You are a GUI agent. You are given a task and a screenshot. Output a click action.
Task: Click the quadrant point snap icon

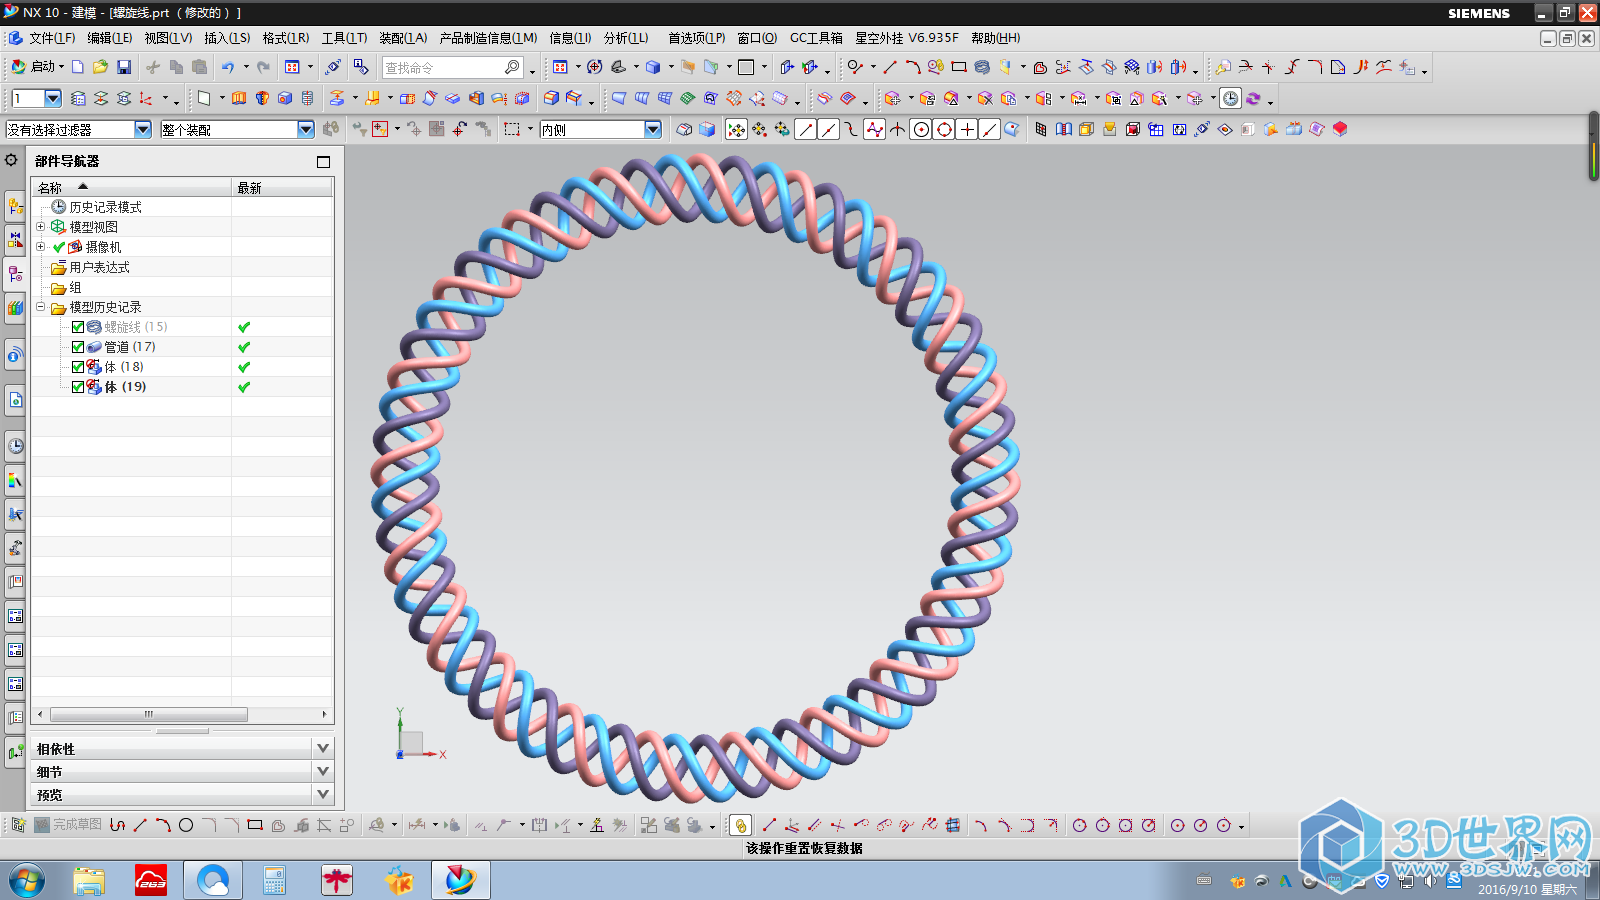pos(944,129)
